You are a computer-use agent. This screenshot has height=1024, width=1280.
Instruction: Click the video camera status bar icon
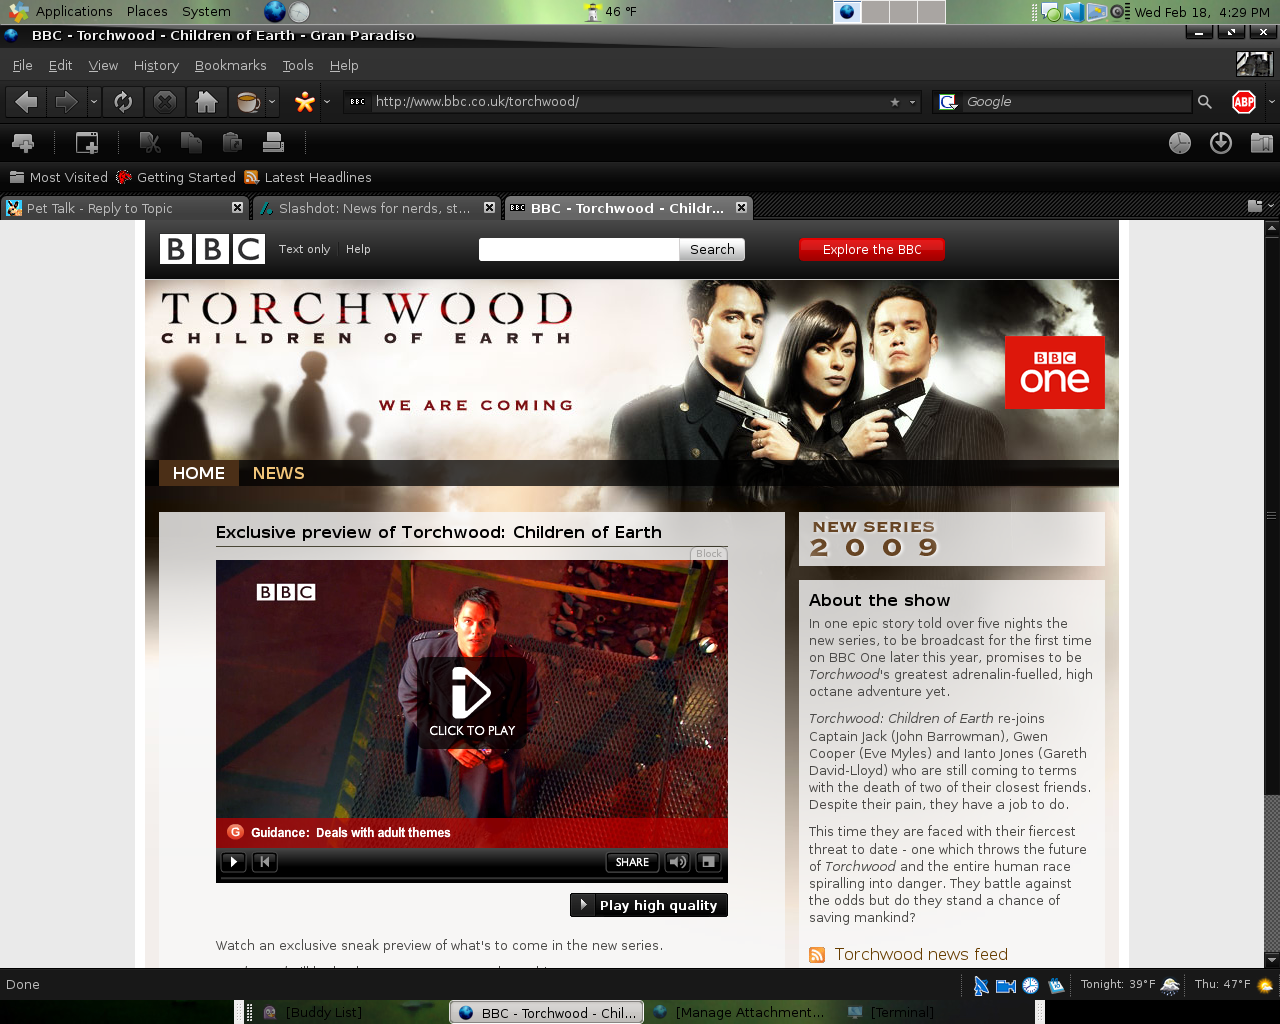coord(1006,986)
